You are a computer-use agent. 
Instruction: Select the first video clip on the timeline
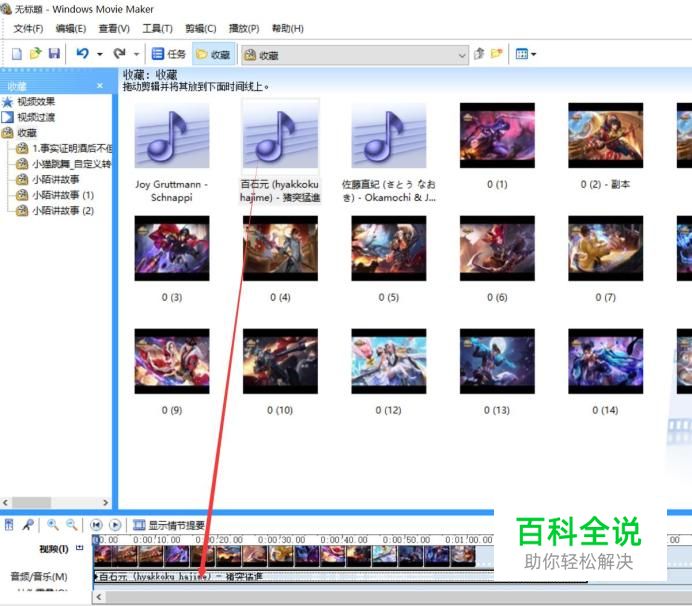(103, 556)
